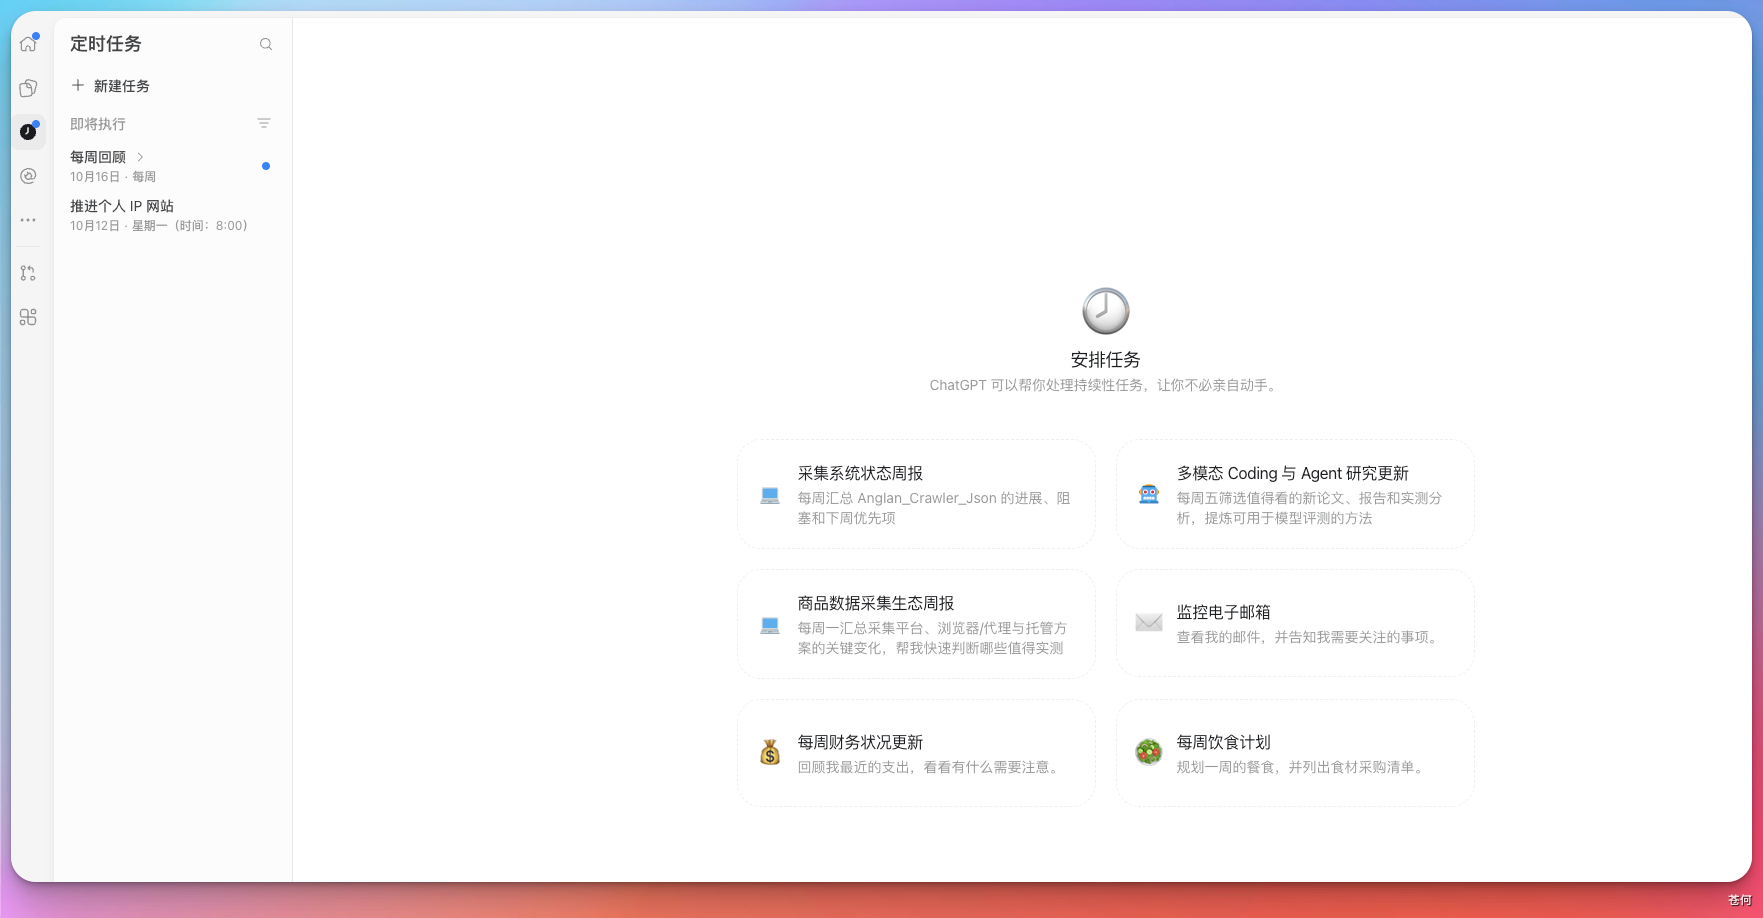Viewport: 1763px width, 918px height.
Task: Create a new task via 新建任务
Action: (x=110, y=86)
